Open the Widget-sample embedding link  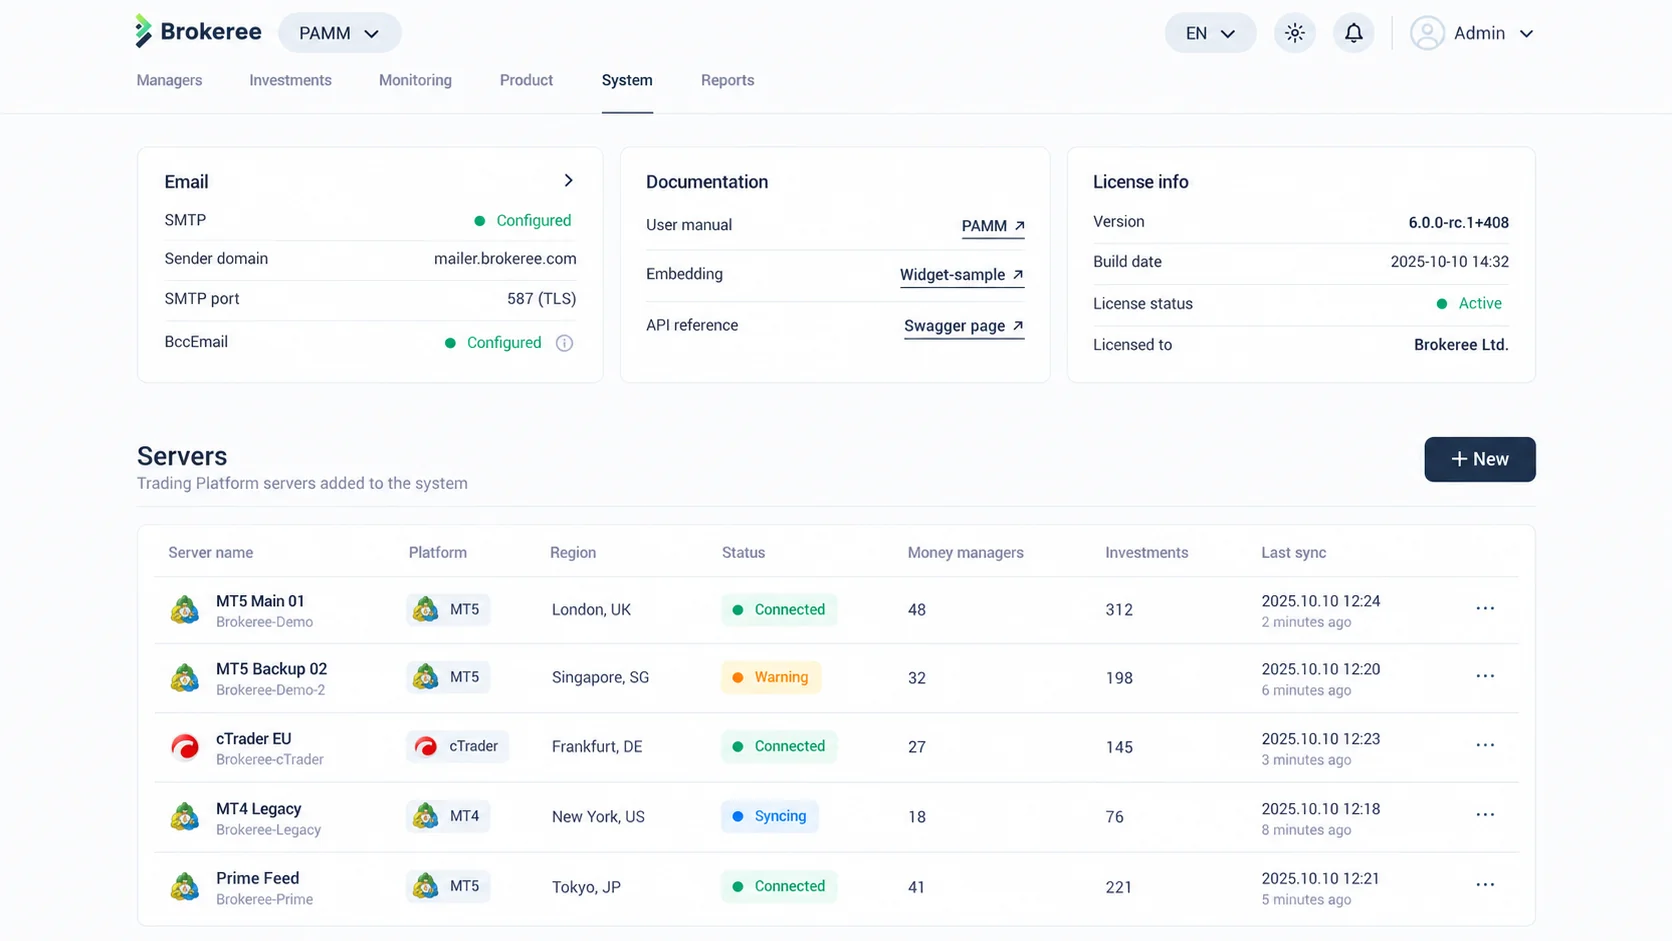tap(962, 275)
